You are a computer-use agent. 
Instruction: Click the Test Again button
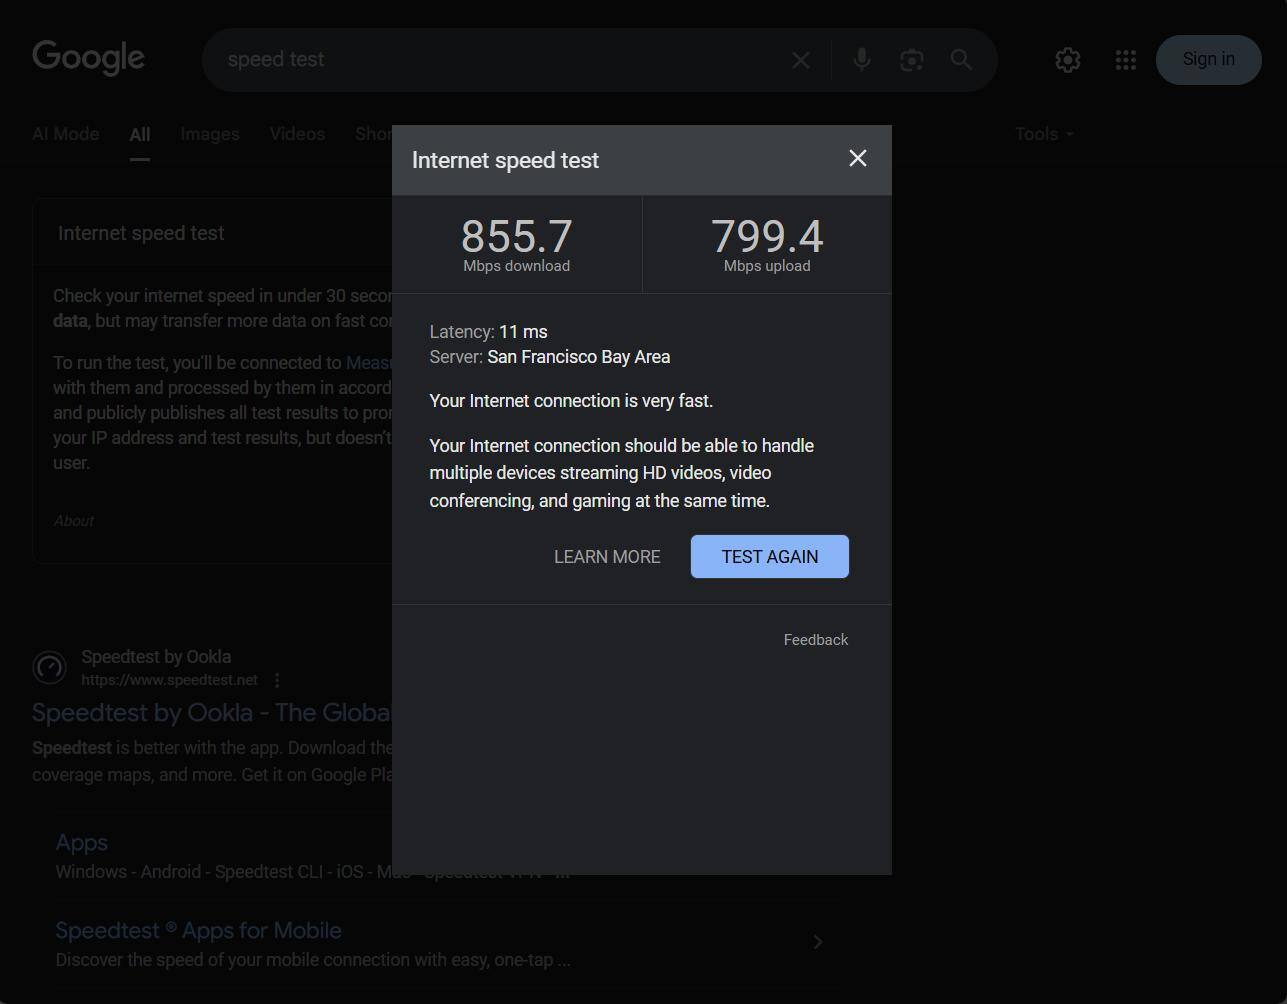769,557
